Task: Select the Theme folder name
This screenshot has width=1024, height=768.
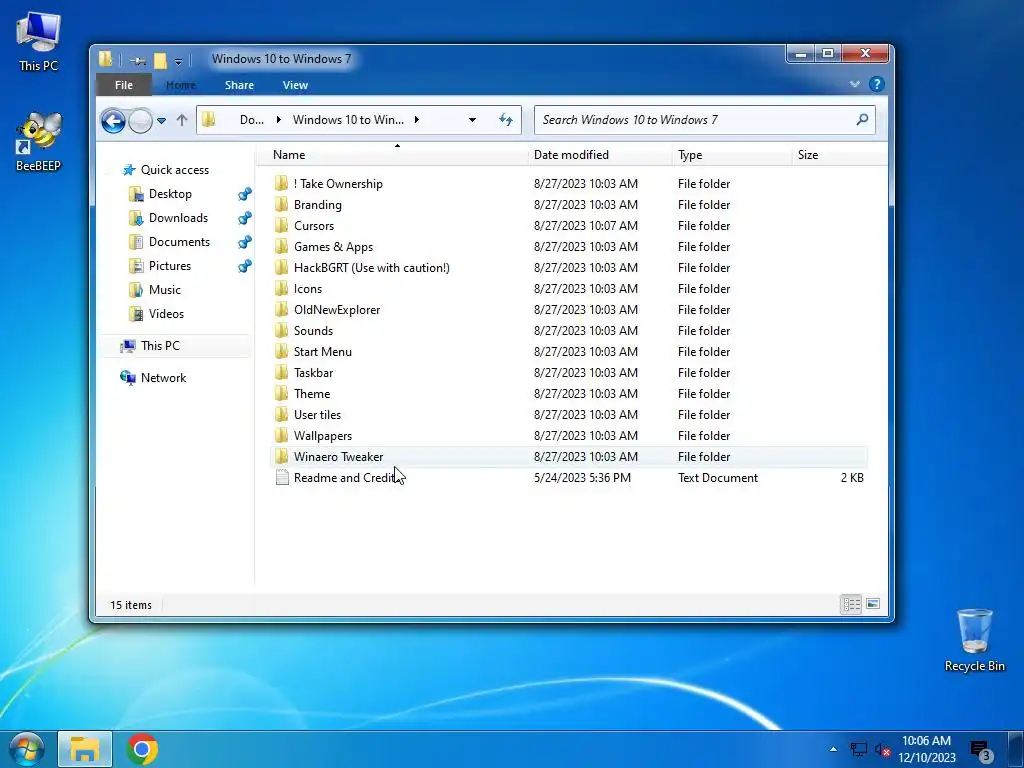Action: coord(312,393)
